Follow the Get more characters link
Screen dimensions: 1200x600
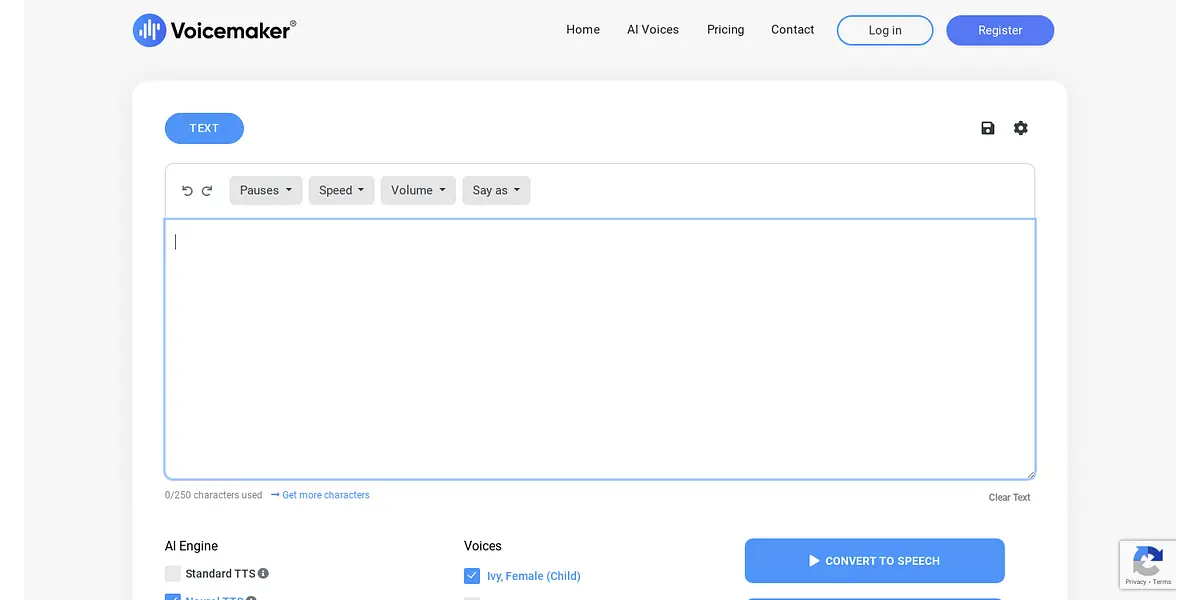pos(325,495)
